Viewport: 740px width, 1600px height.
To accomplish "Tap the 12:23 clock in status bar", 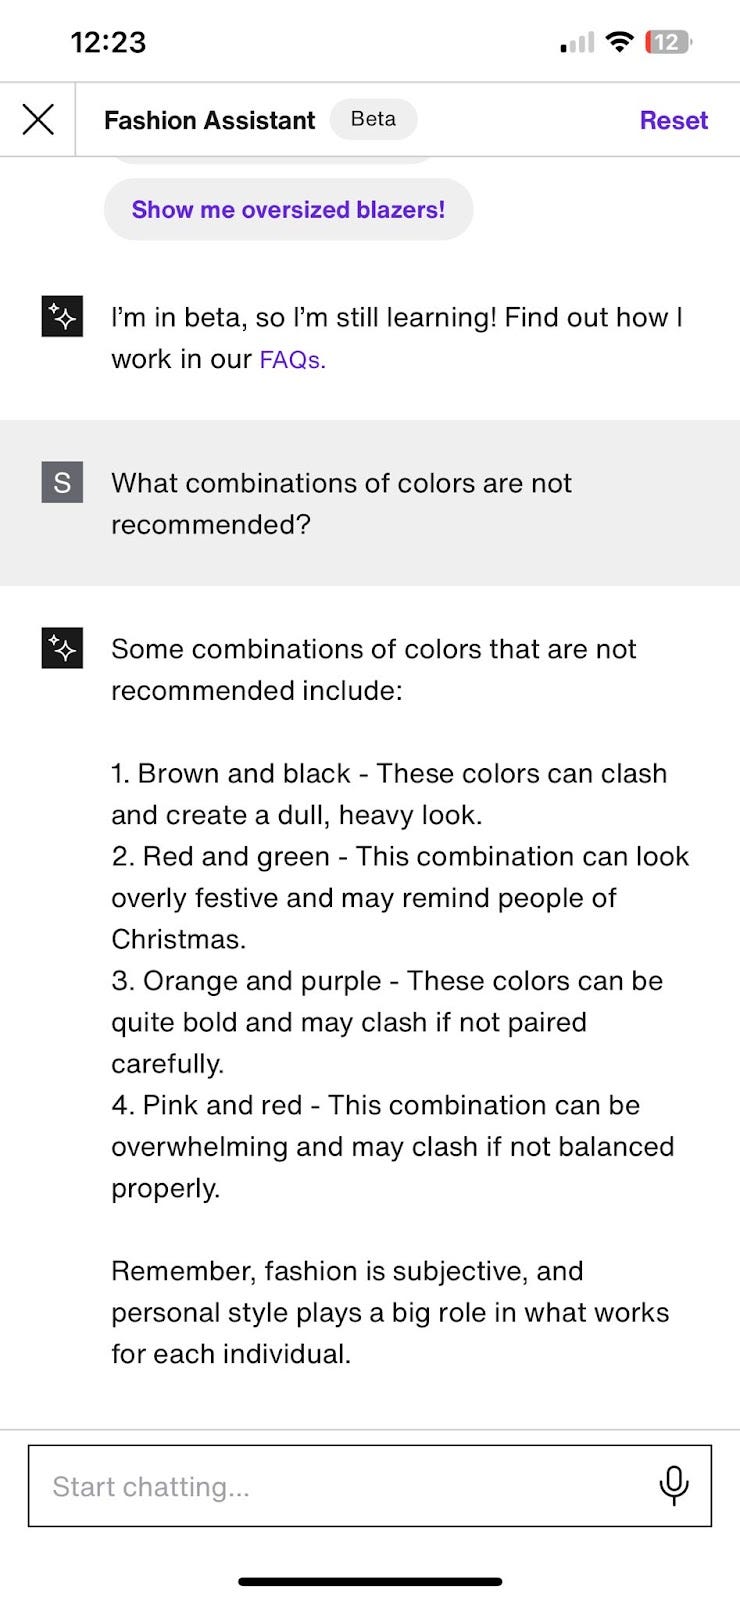I will 108,42.
